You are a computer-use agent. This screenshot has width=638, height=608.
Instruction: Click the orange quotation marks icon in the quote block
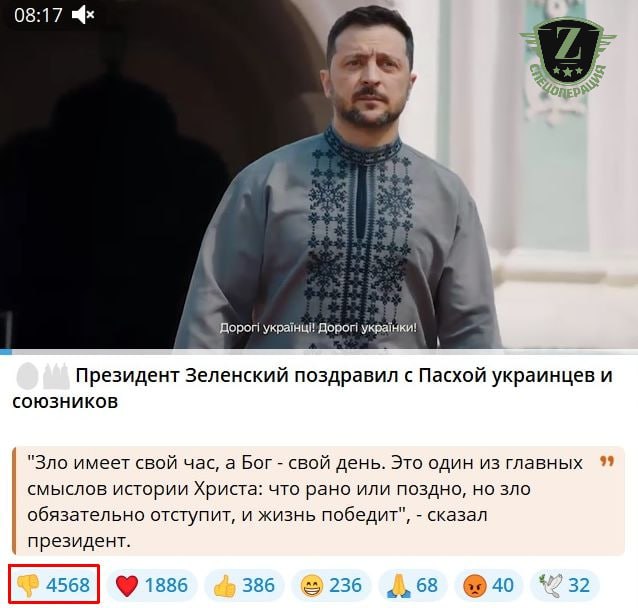pos(607,461)
